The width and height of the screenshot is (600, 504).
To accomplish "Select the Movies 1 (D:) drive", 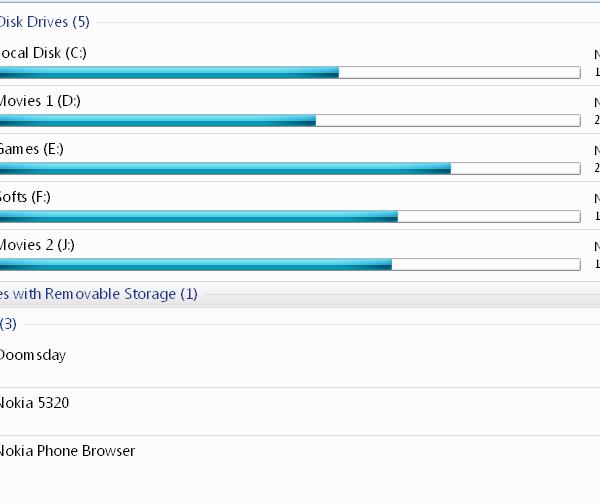I will 40,101.
